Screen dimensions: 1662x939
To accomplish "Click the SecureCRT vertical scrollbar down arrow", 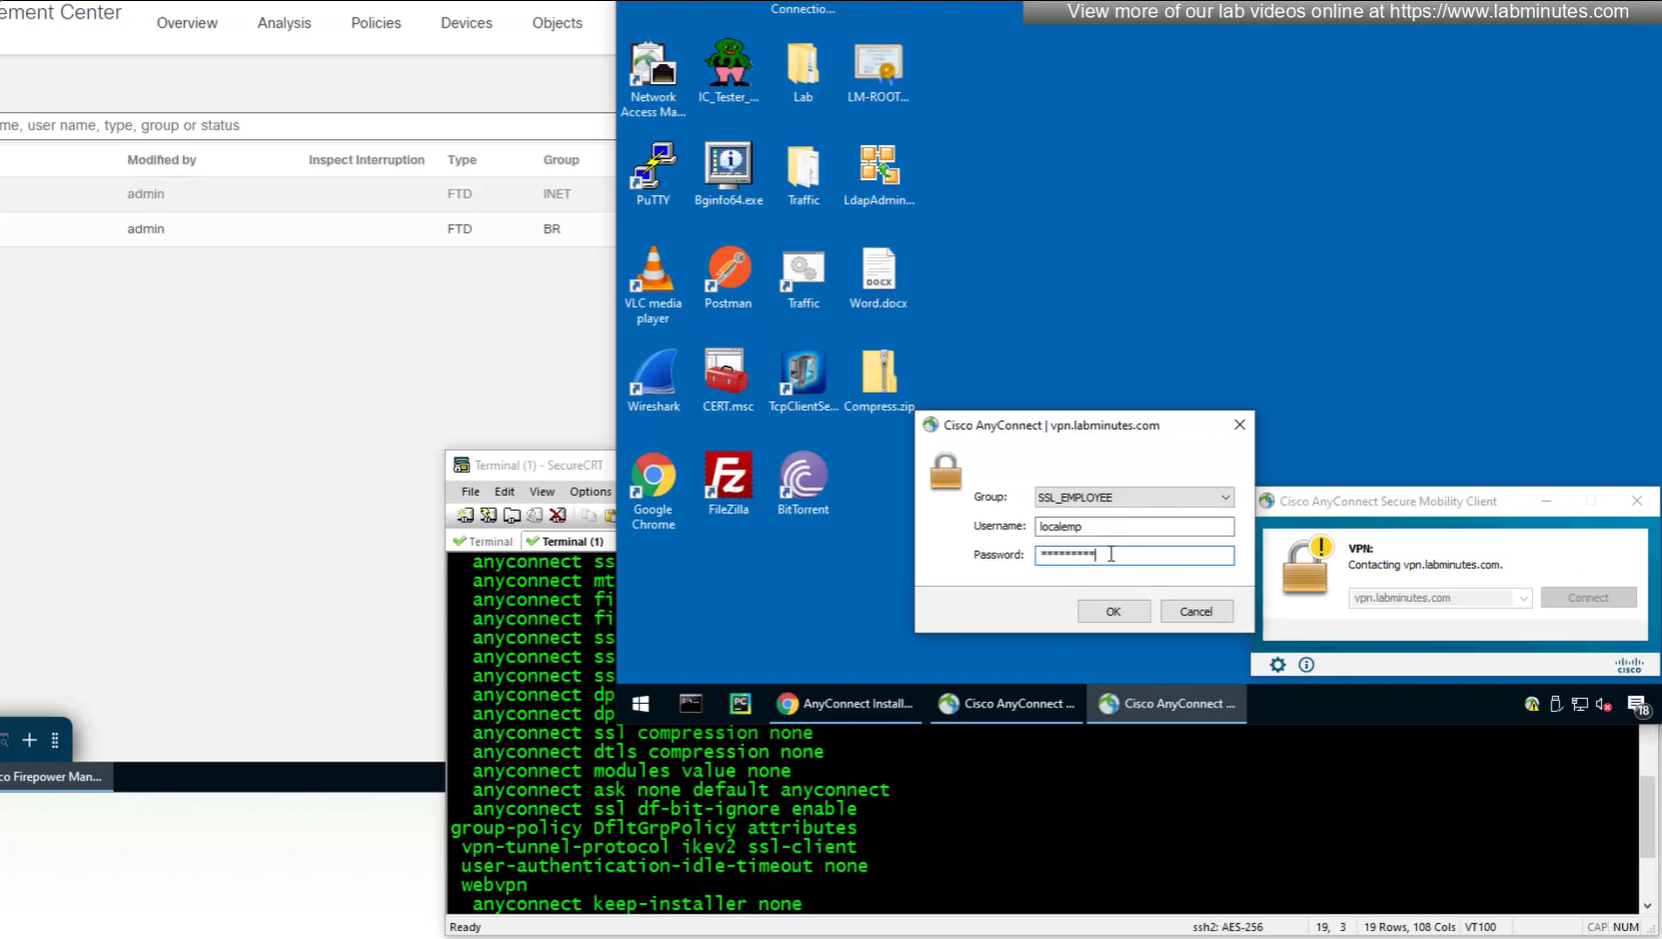I will coord(1647,905).
